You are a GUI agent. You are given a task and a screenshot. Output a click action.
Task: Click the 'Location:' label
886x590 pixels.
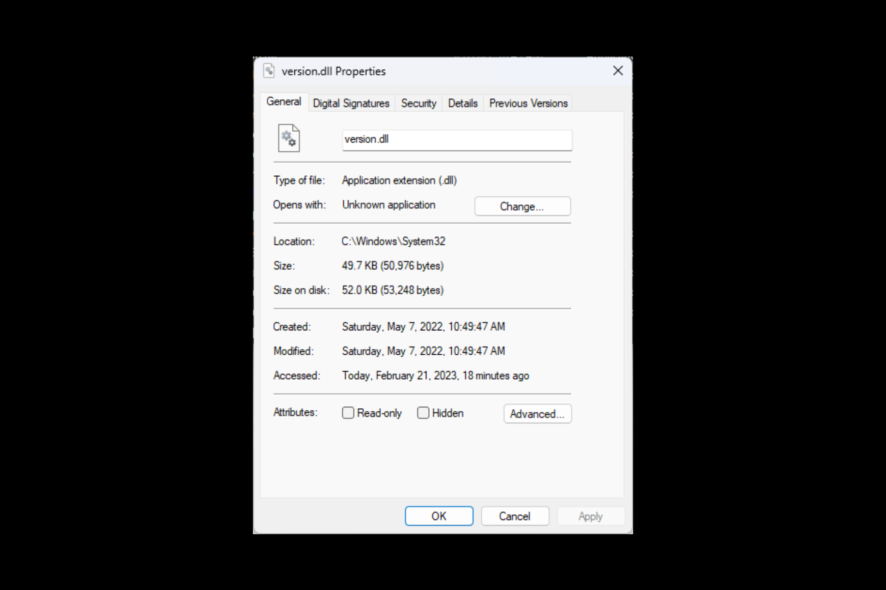click(x=294, y=241)
